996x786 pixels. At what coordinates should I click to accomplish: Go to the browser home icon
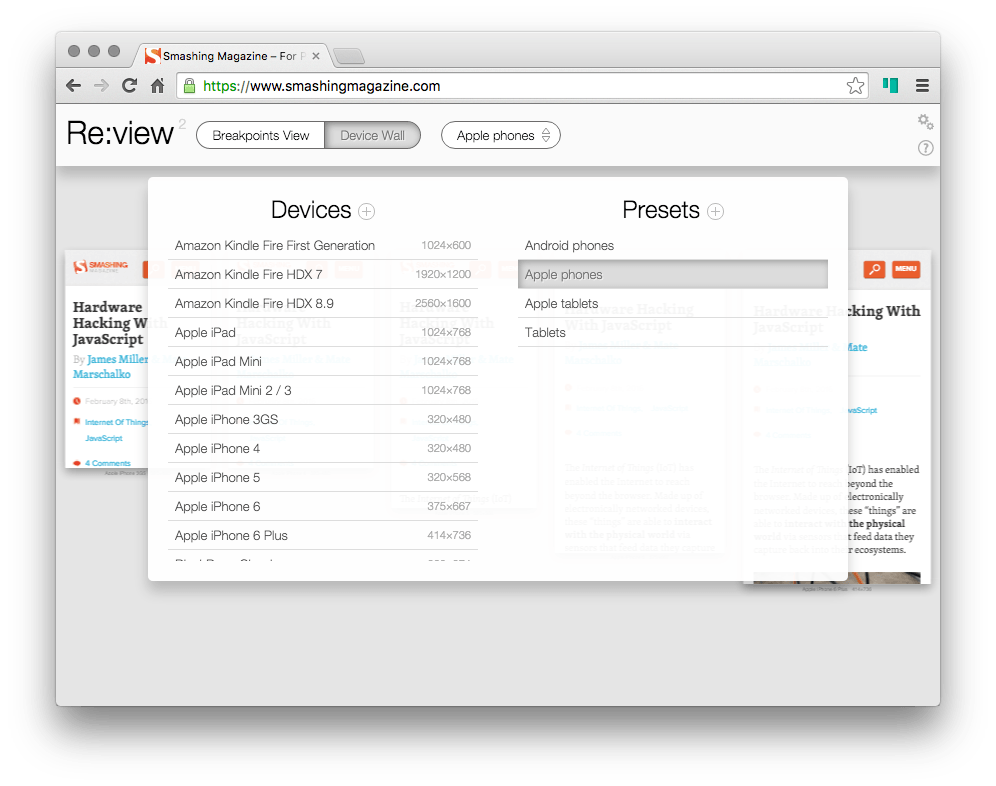coord(157,86)
